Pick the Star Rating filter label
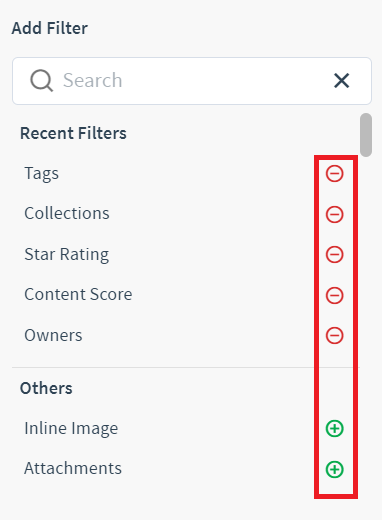Viewport: 383px width, 520px height. [67, 255]
